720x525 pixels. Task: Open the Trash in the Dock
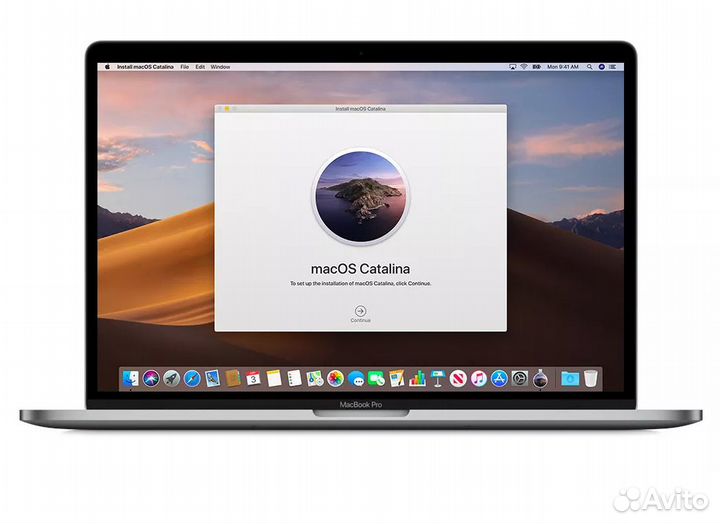tap(591, 379)
